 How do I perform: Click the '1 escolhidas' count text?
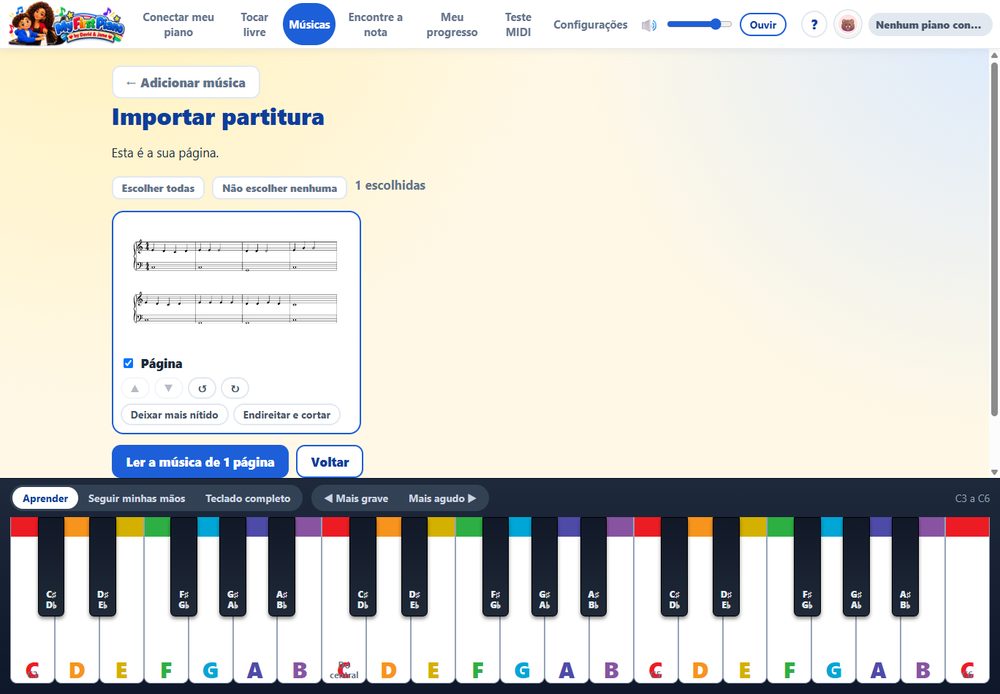390,186
